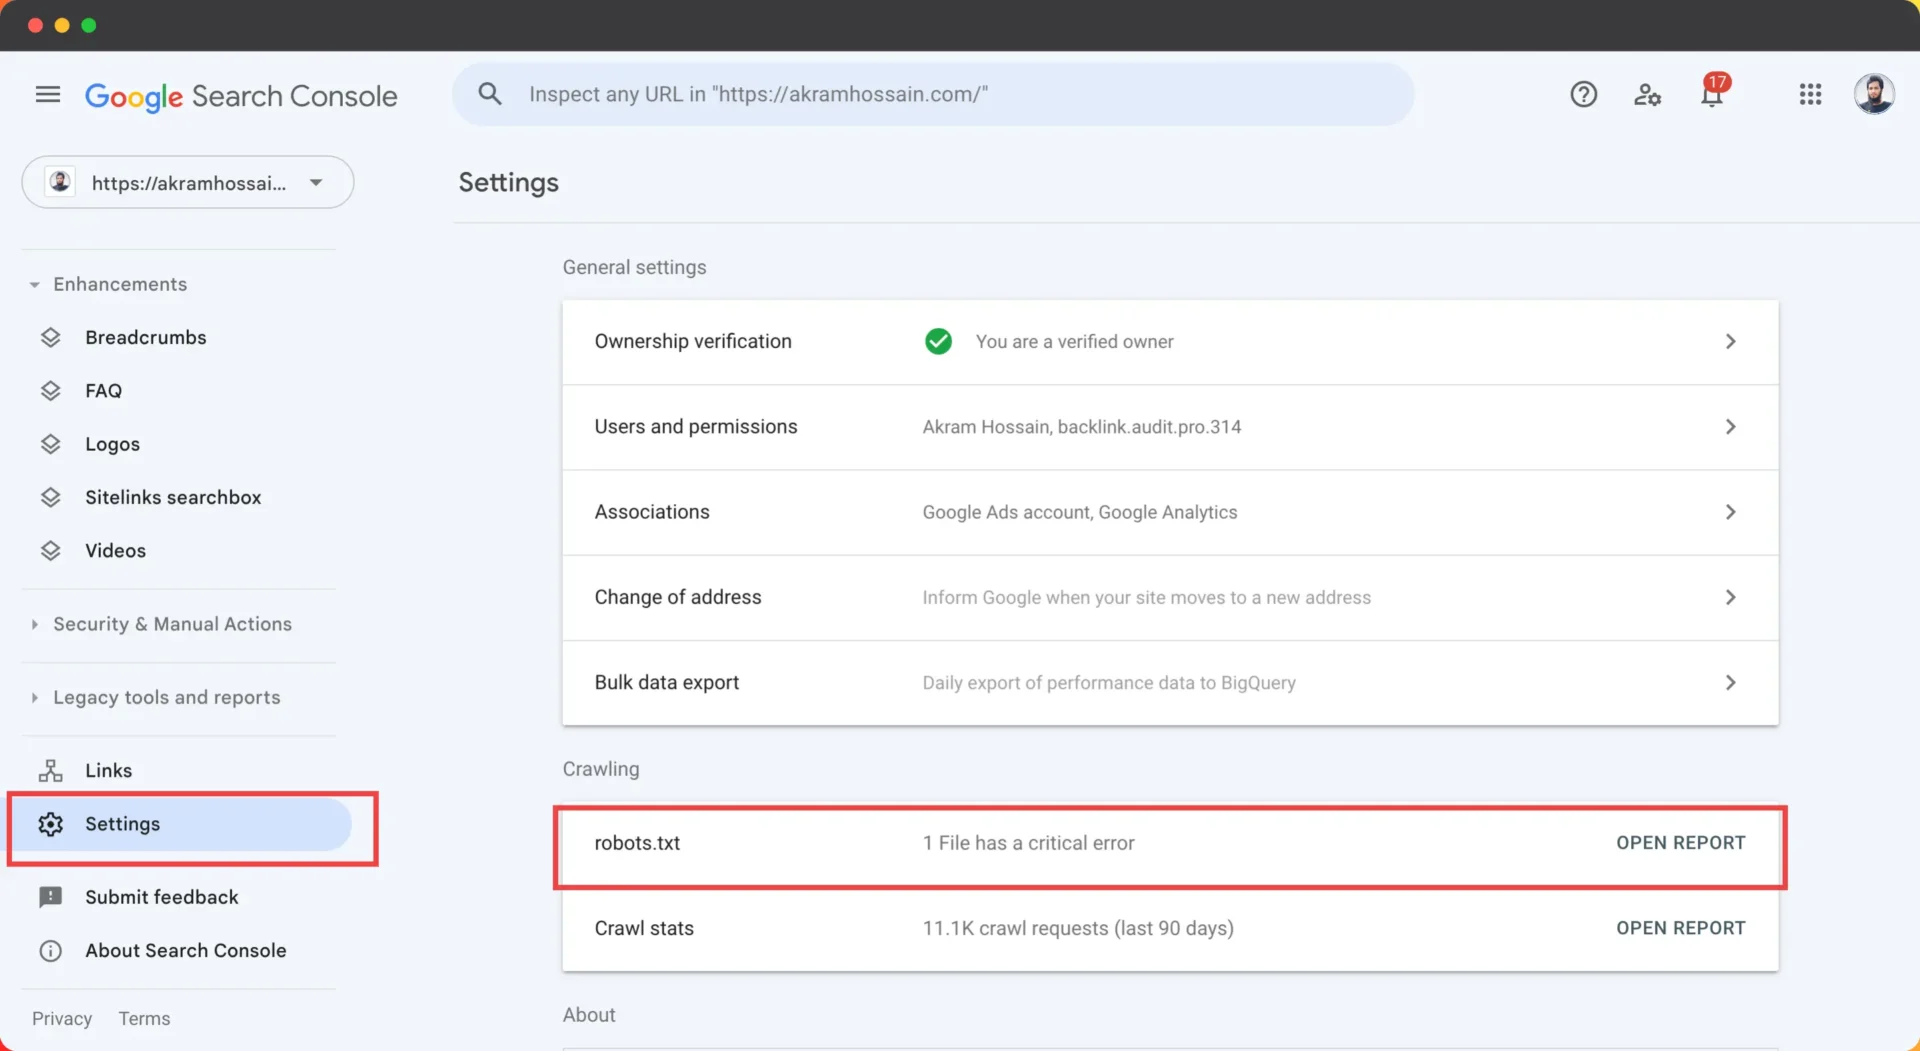The image size is (1920, 1051).
Task: Open Bulk data export chevron
Action: click(1730, 682)
